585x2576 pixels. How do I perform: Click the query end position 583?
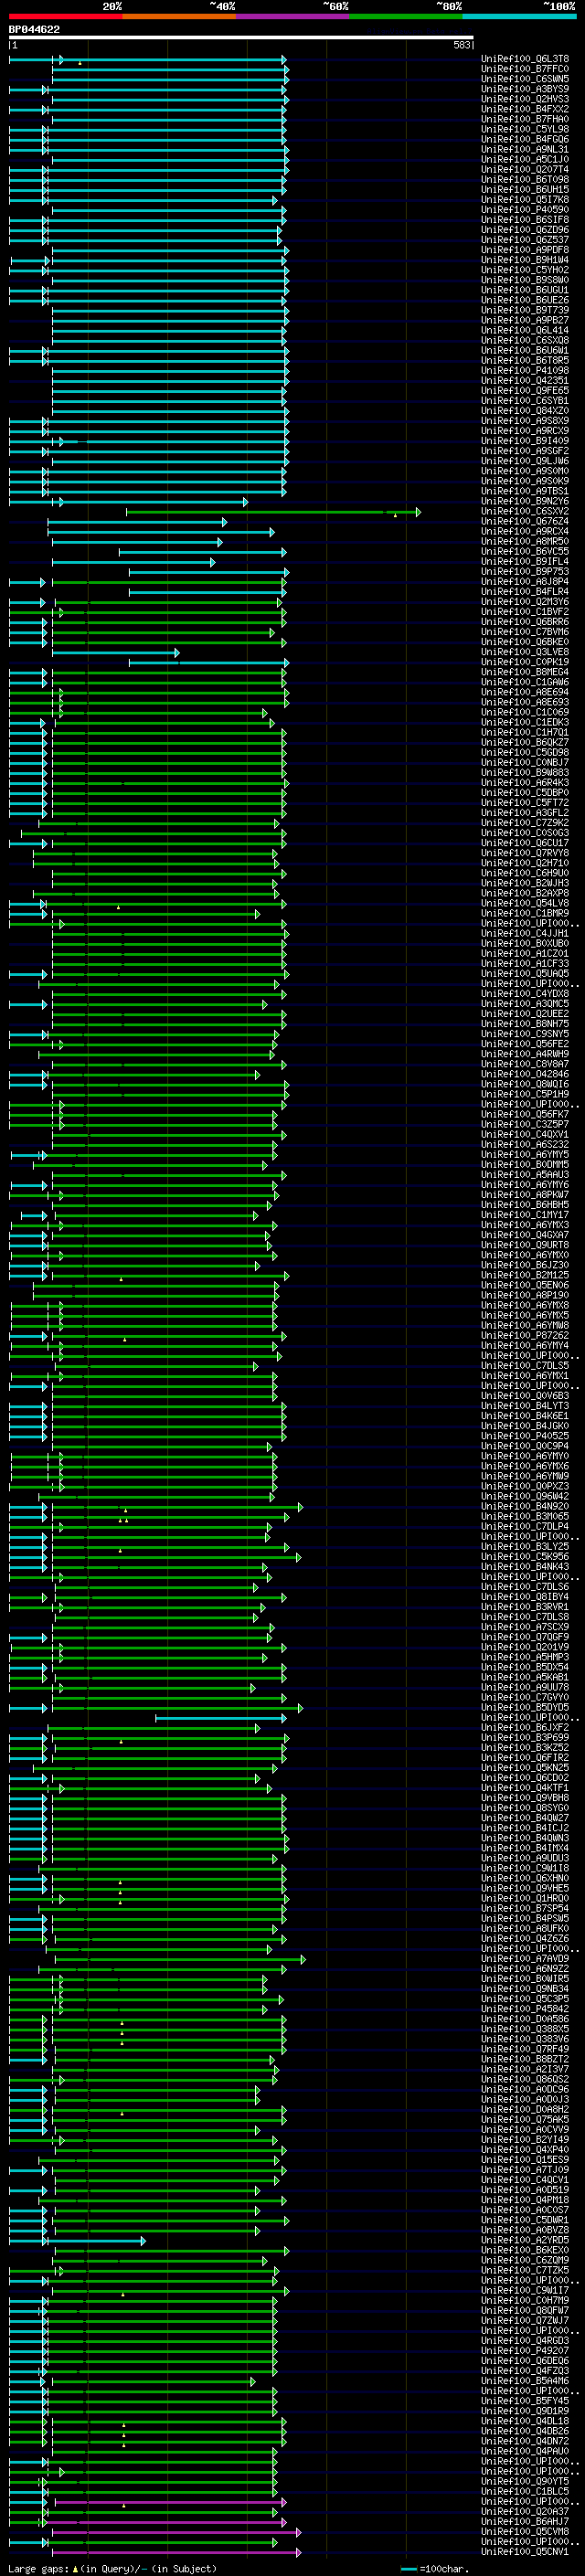coord(461,45)
